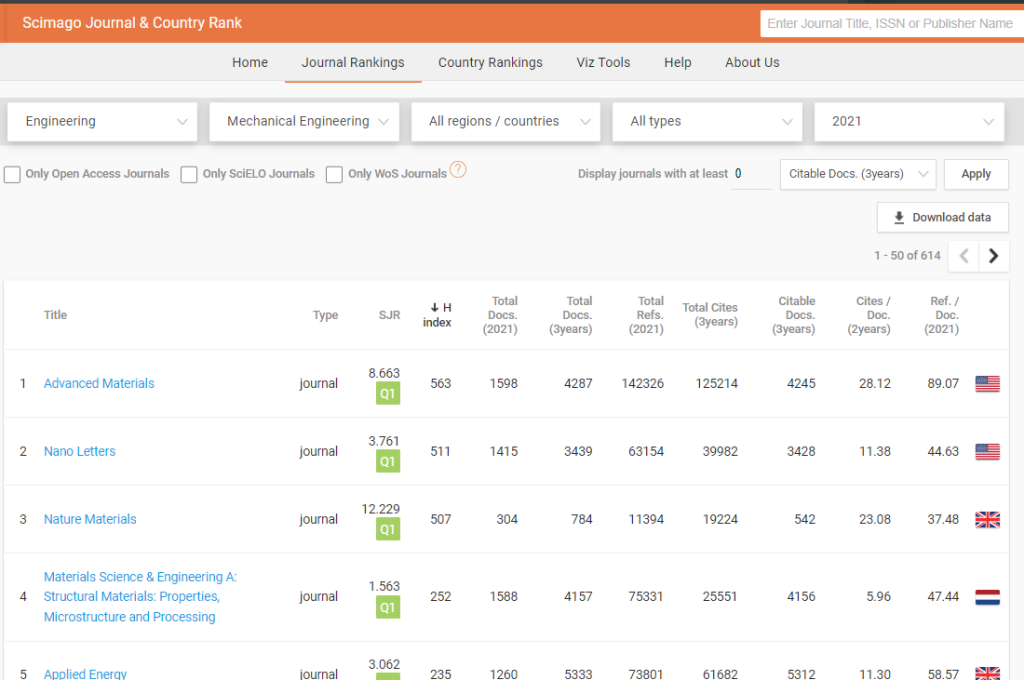The image size is (1024, 680).
Task: Sort by Cites / Doc. (2years) column header
Action: point(869,316)
